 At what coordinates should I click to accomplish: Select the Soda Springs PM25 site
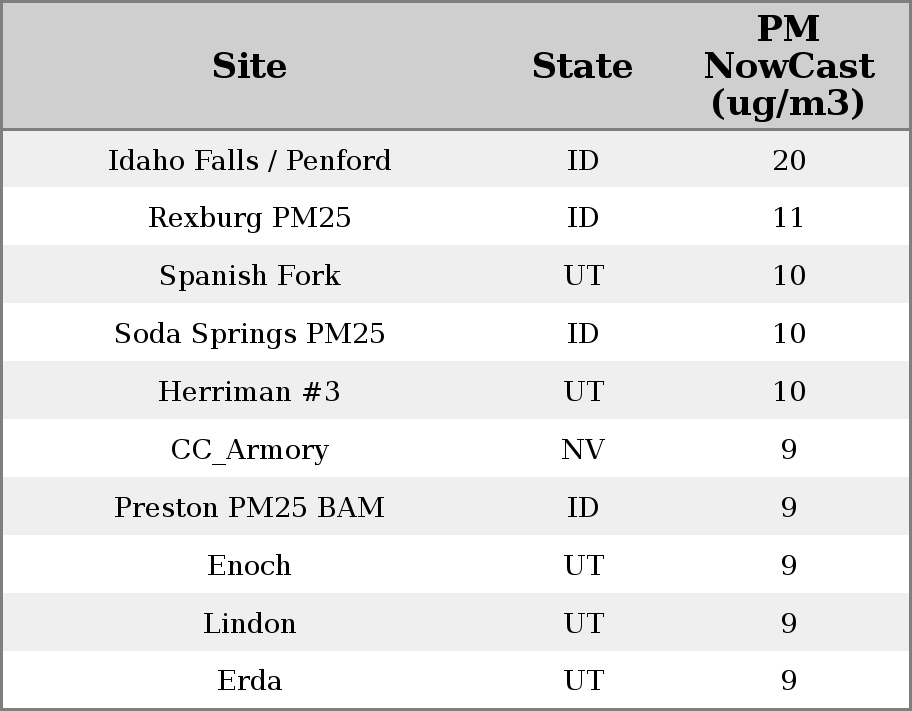(250, 334)
